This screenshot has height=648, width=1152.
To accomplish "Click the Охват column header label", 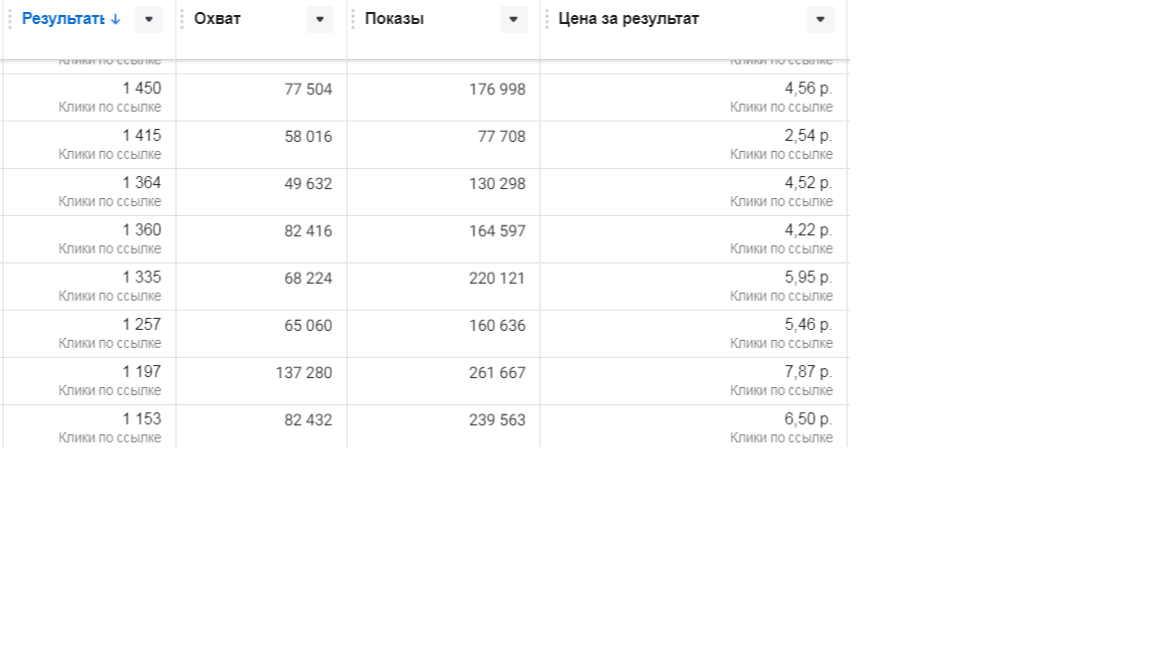I will [x=217, y=19].
